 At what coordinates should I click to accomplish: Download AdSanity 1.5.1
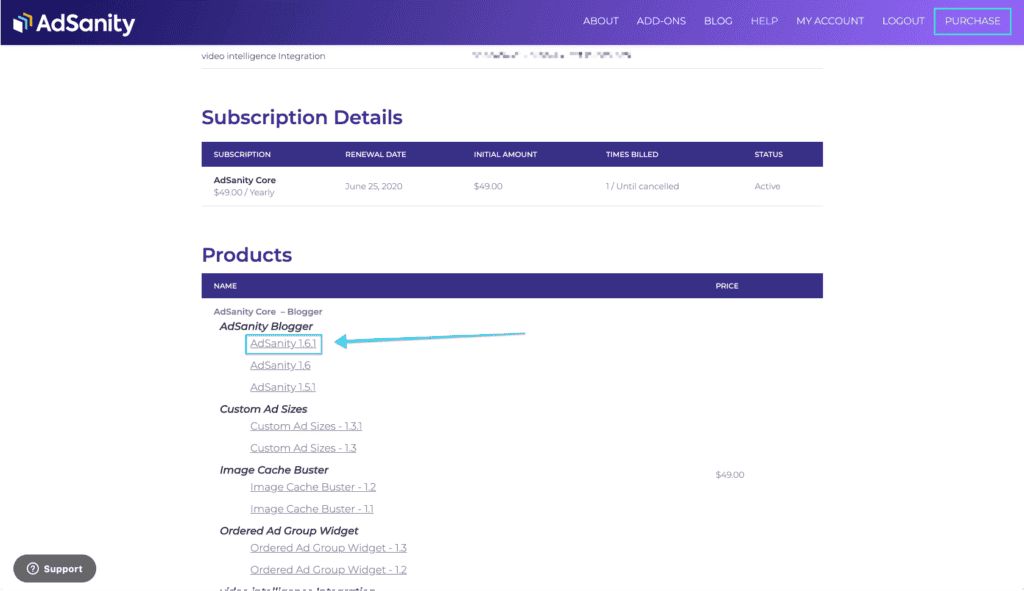[x=283, y=387]
